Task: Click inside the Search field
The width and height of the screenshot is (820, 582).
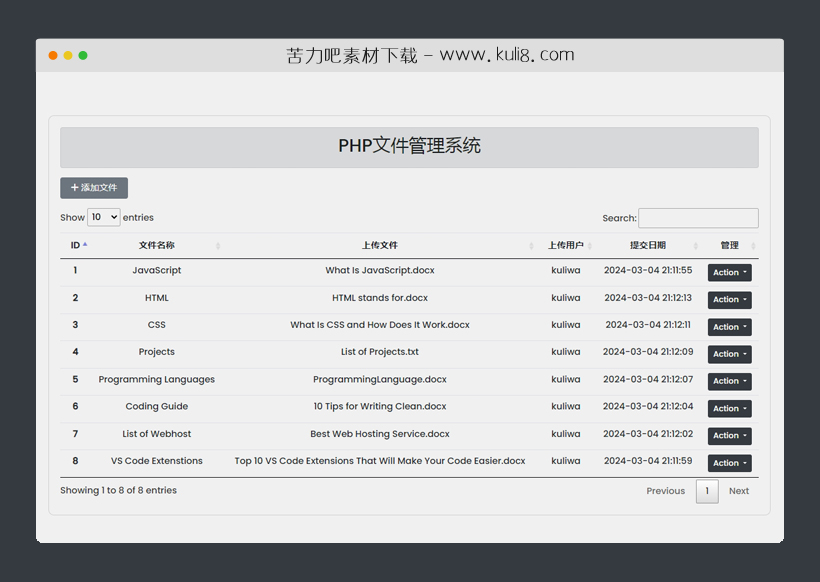Action: click(x=698, y=217)
